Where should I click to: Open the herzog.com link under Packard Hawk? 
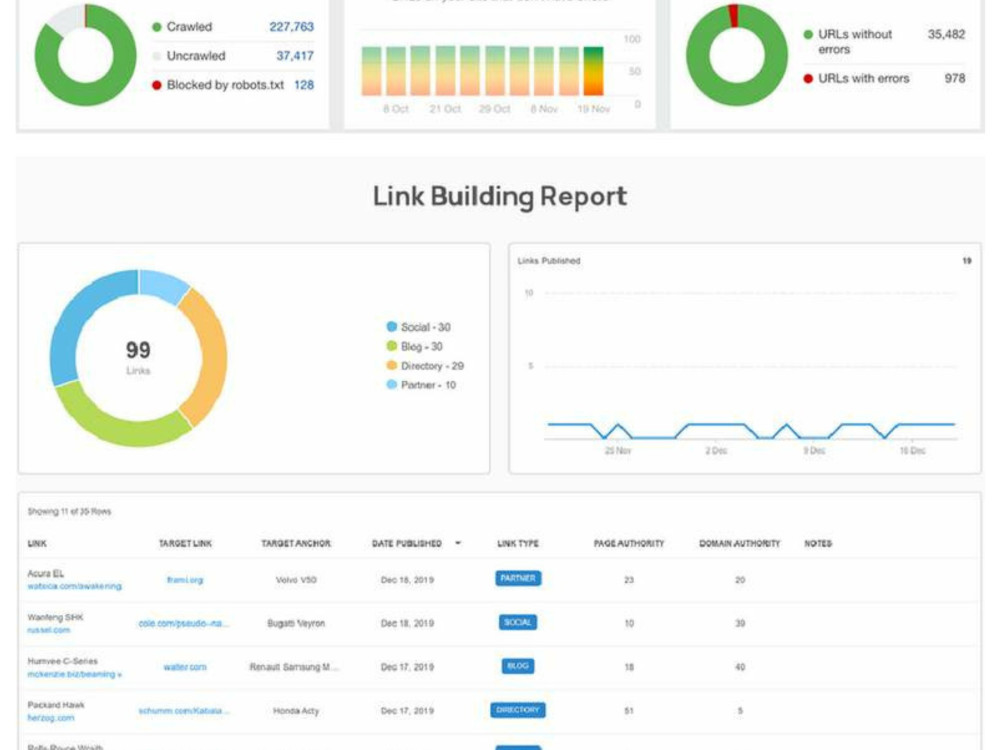pos(51,718)
